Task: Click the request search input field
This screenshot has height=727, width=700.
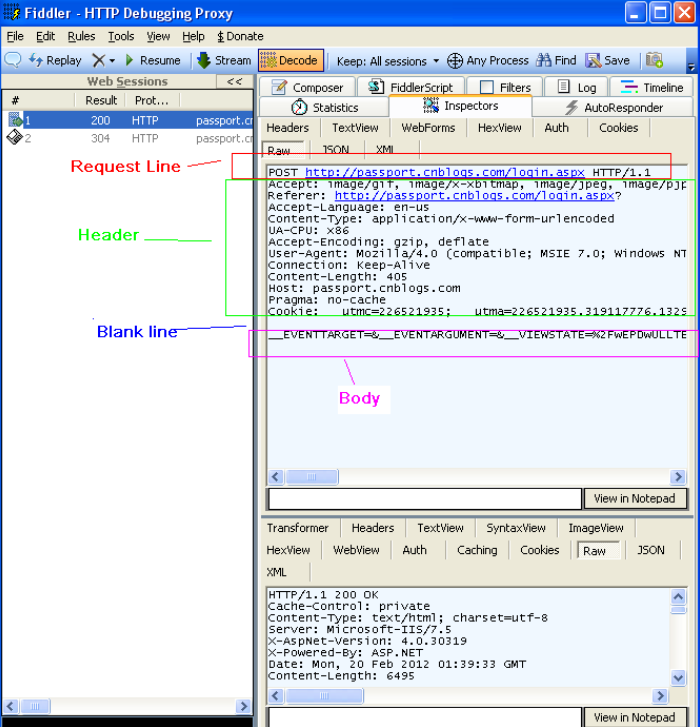Action: click(x=425, y=499)
